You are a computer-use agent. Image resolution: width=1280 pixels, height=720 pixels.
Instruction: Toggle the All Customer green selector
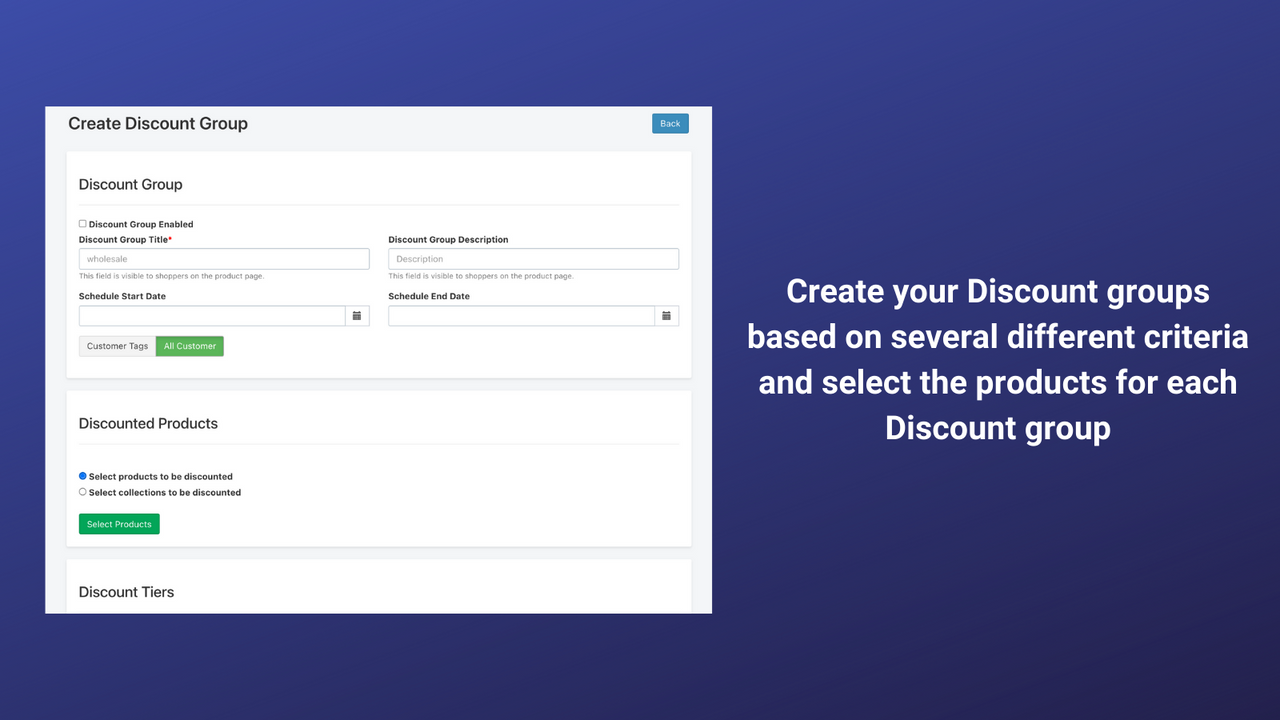(189, 345)
